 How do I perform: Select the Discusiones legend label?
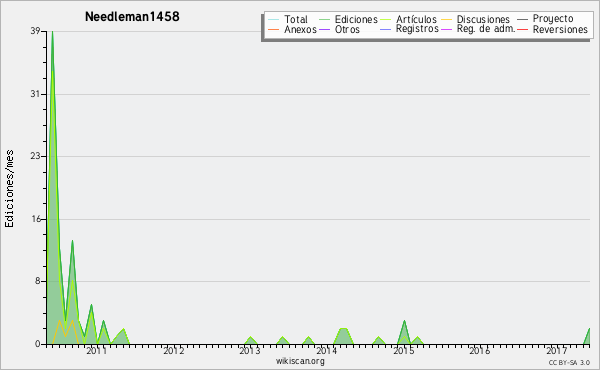(483, 19)
